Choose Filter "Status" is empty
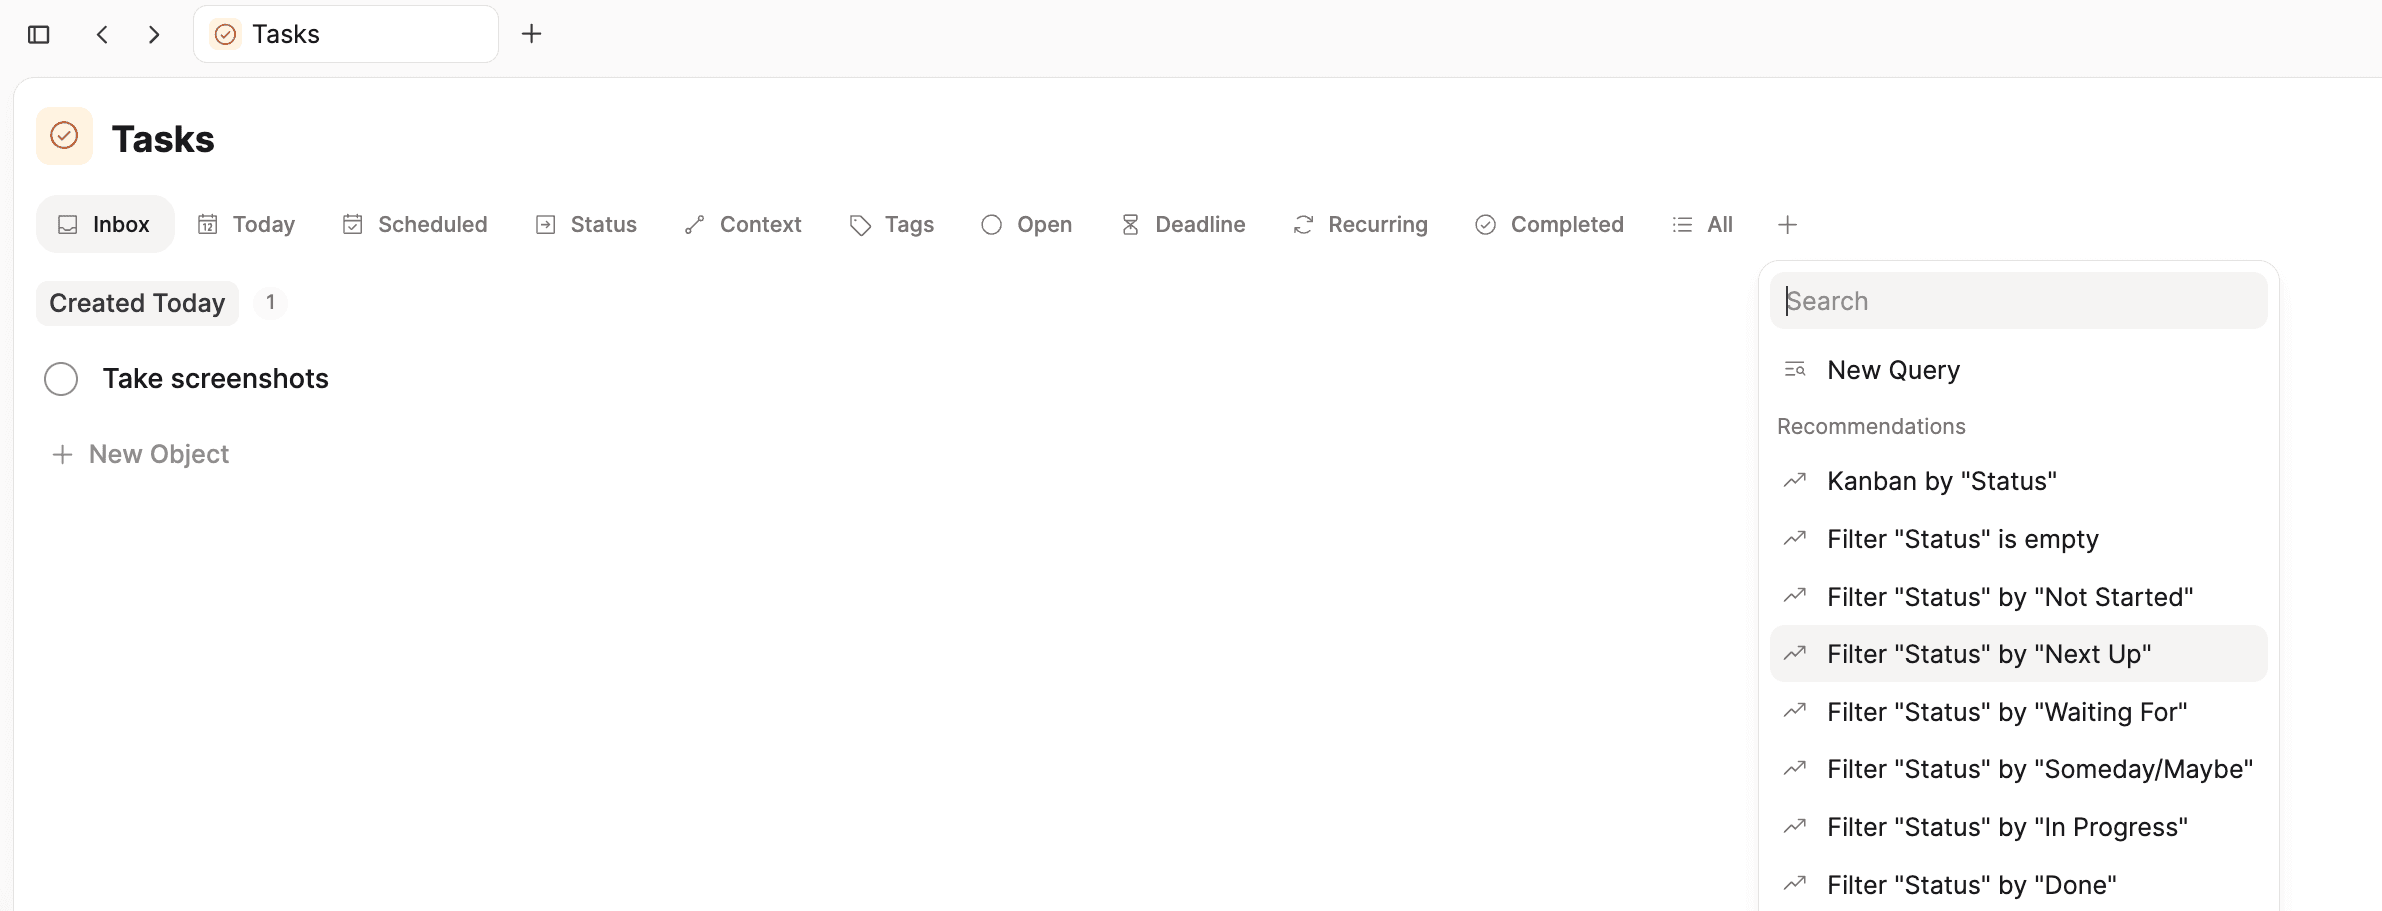The image size is (2382, 911). click(x=2018, y=539)
